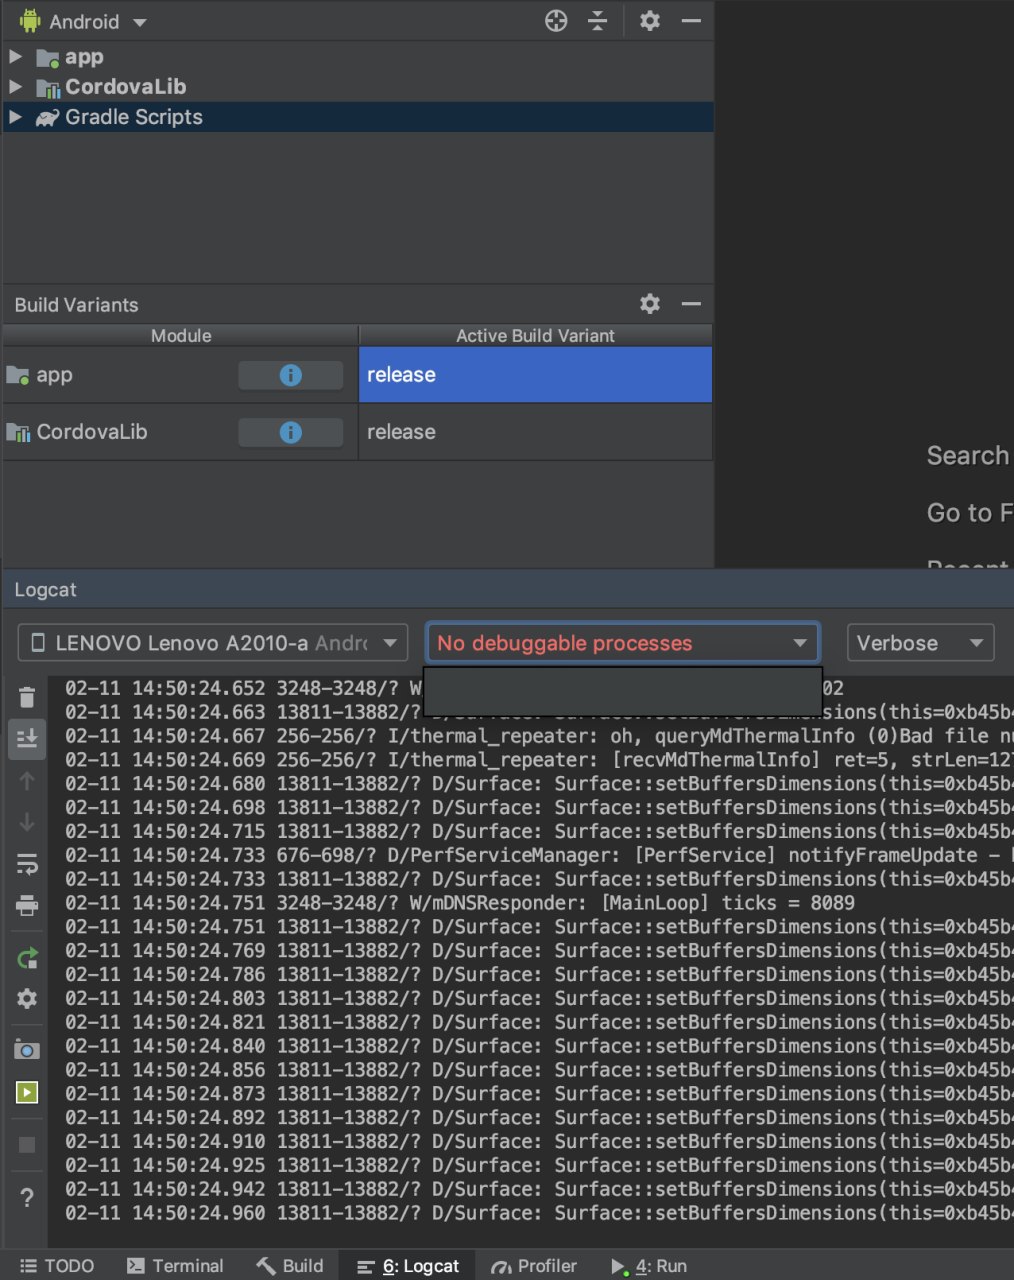Image resolution: width=1014 pixels, height=1280 pixels.
Task: Open logcat header settings gear
Action: 27,999
